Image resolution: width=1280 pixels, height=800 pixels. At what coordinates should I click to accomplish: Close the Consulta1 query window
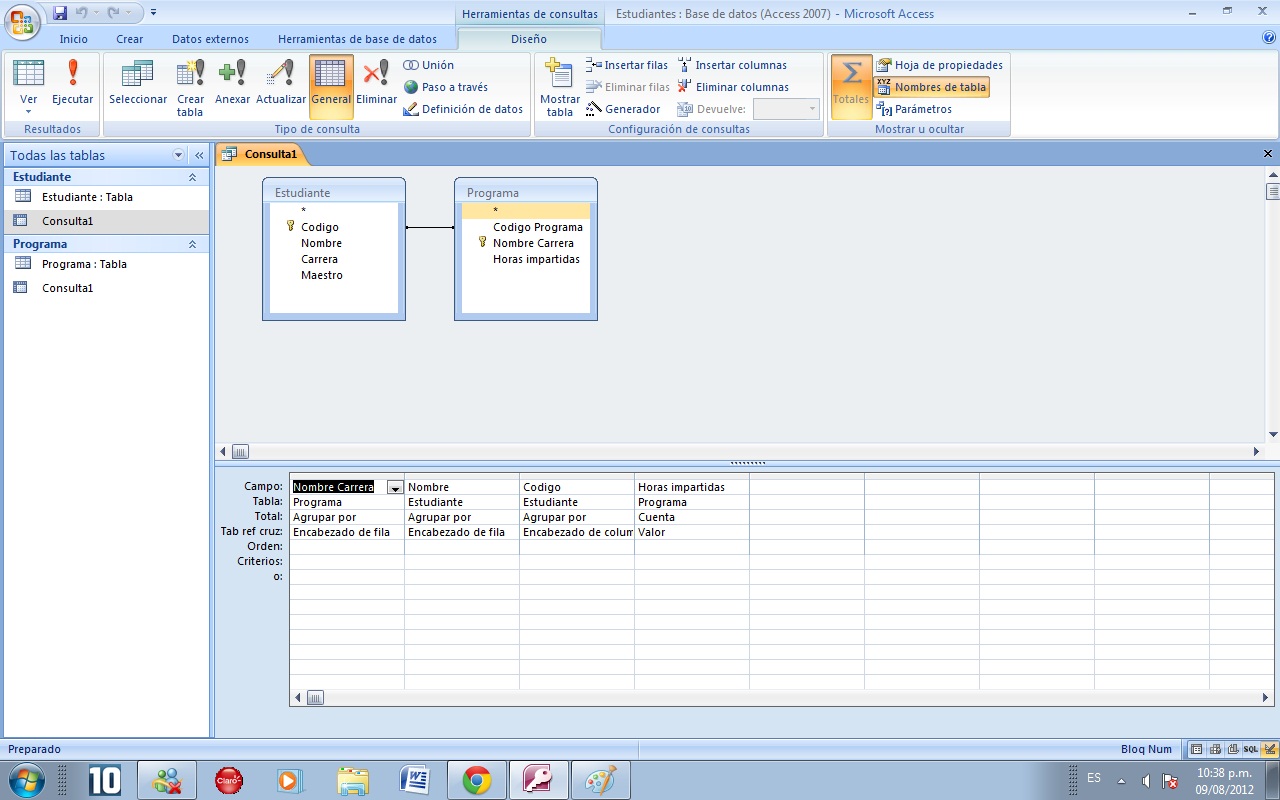tap(1268, 154)
